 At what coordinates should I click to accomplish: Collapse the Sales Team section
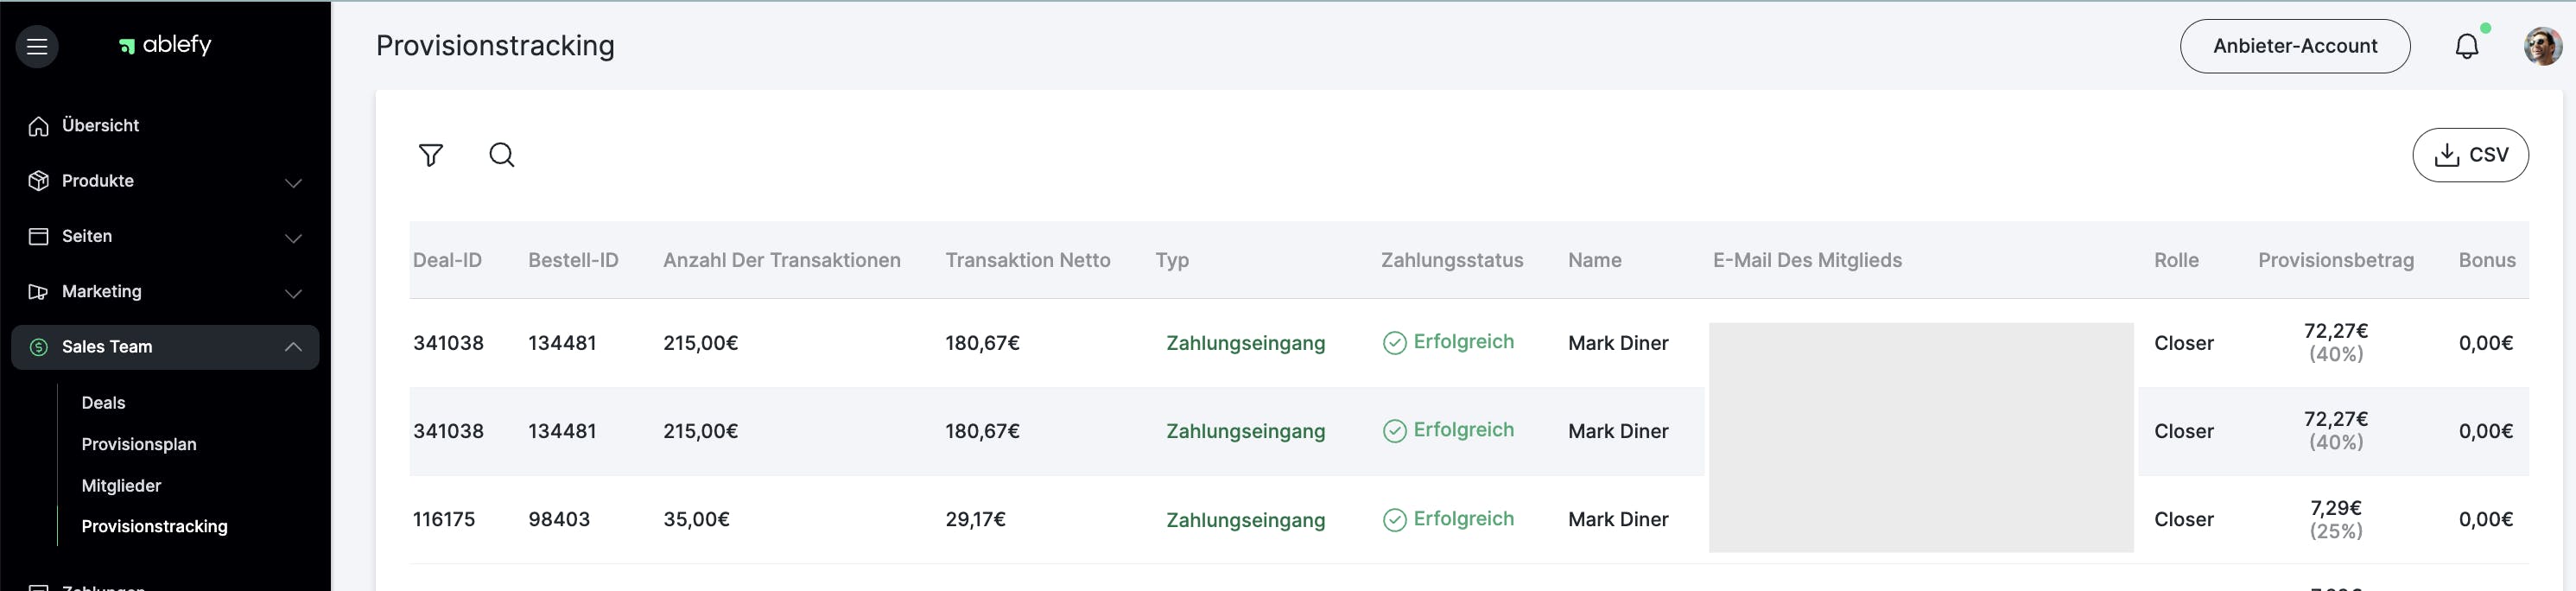[x=292, y=347]
